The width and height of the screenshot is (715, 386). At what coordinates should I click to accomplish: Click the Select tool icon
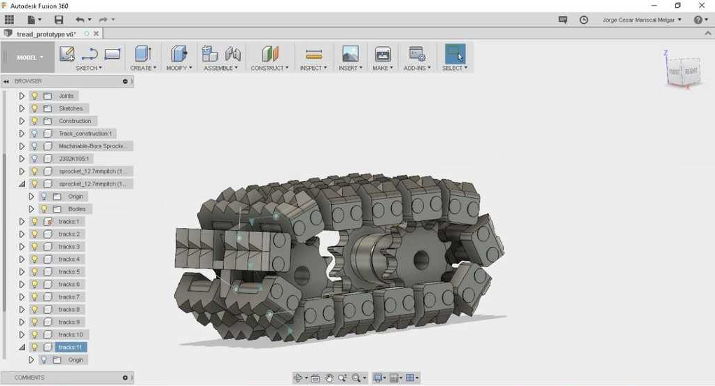(455, 54)
